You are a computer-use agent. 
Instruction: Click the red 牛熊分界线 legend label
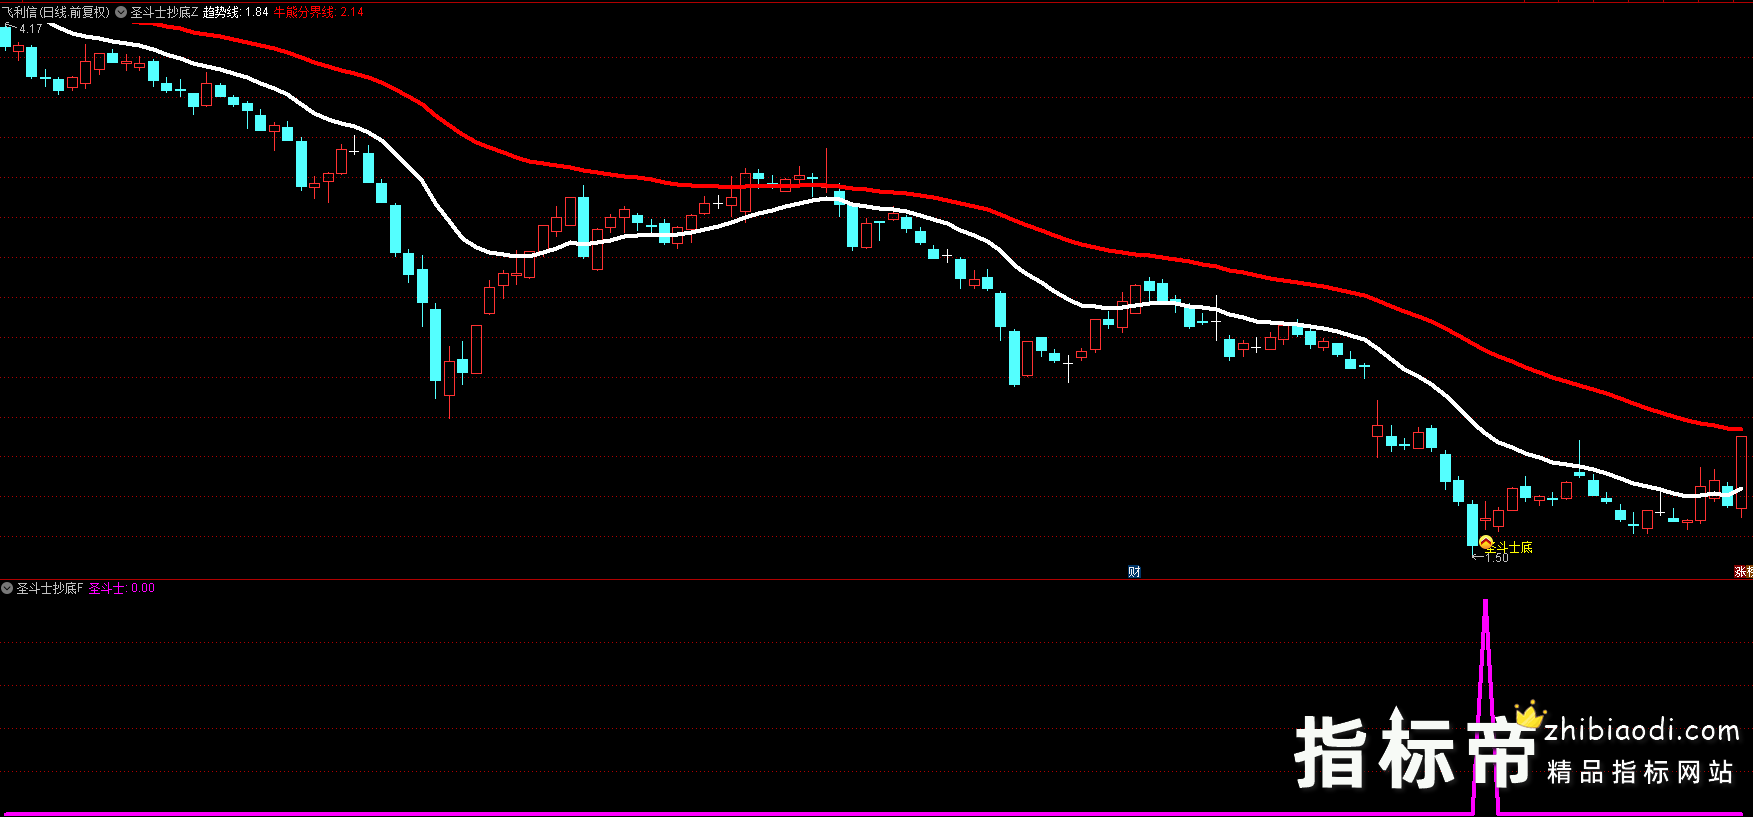click(x=304, y=13)
